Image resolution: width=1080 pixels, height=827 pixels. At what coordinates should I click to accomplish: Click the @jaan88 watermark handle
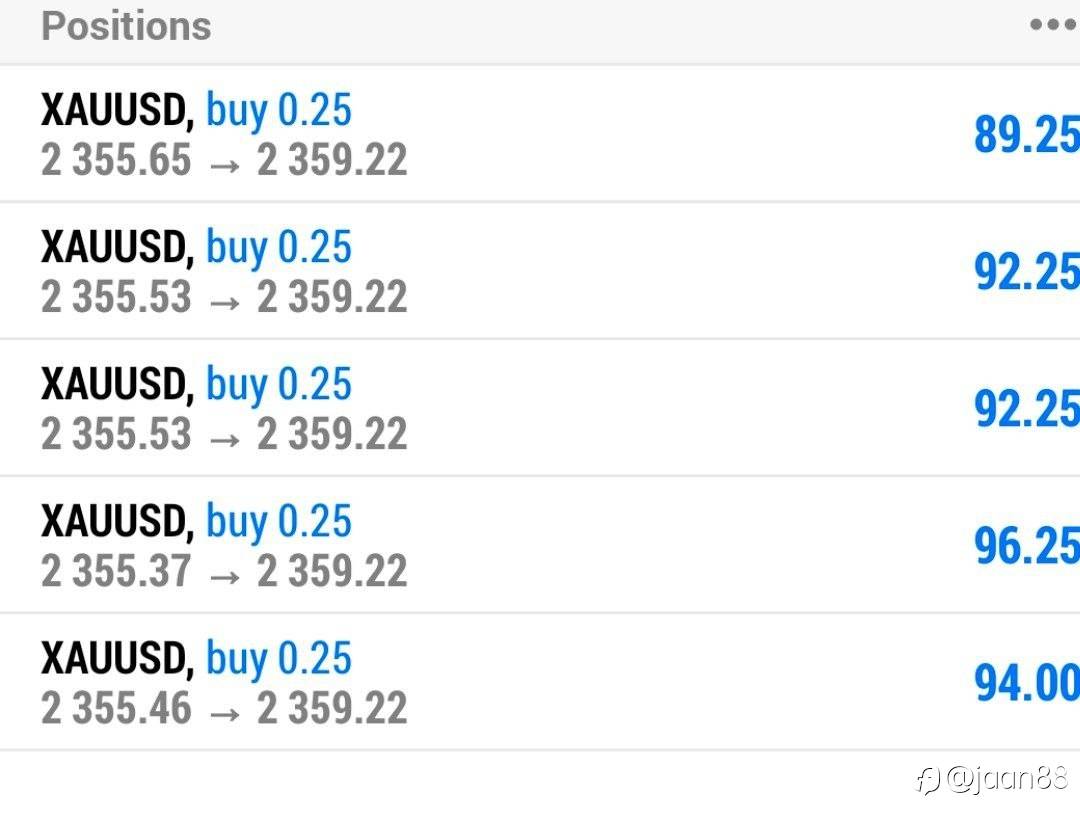pyautogui.click(x=1006, y=778)
